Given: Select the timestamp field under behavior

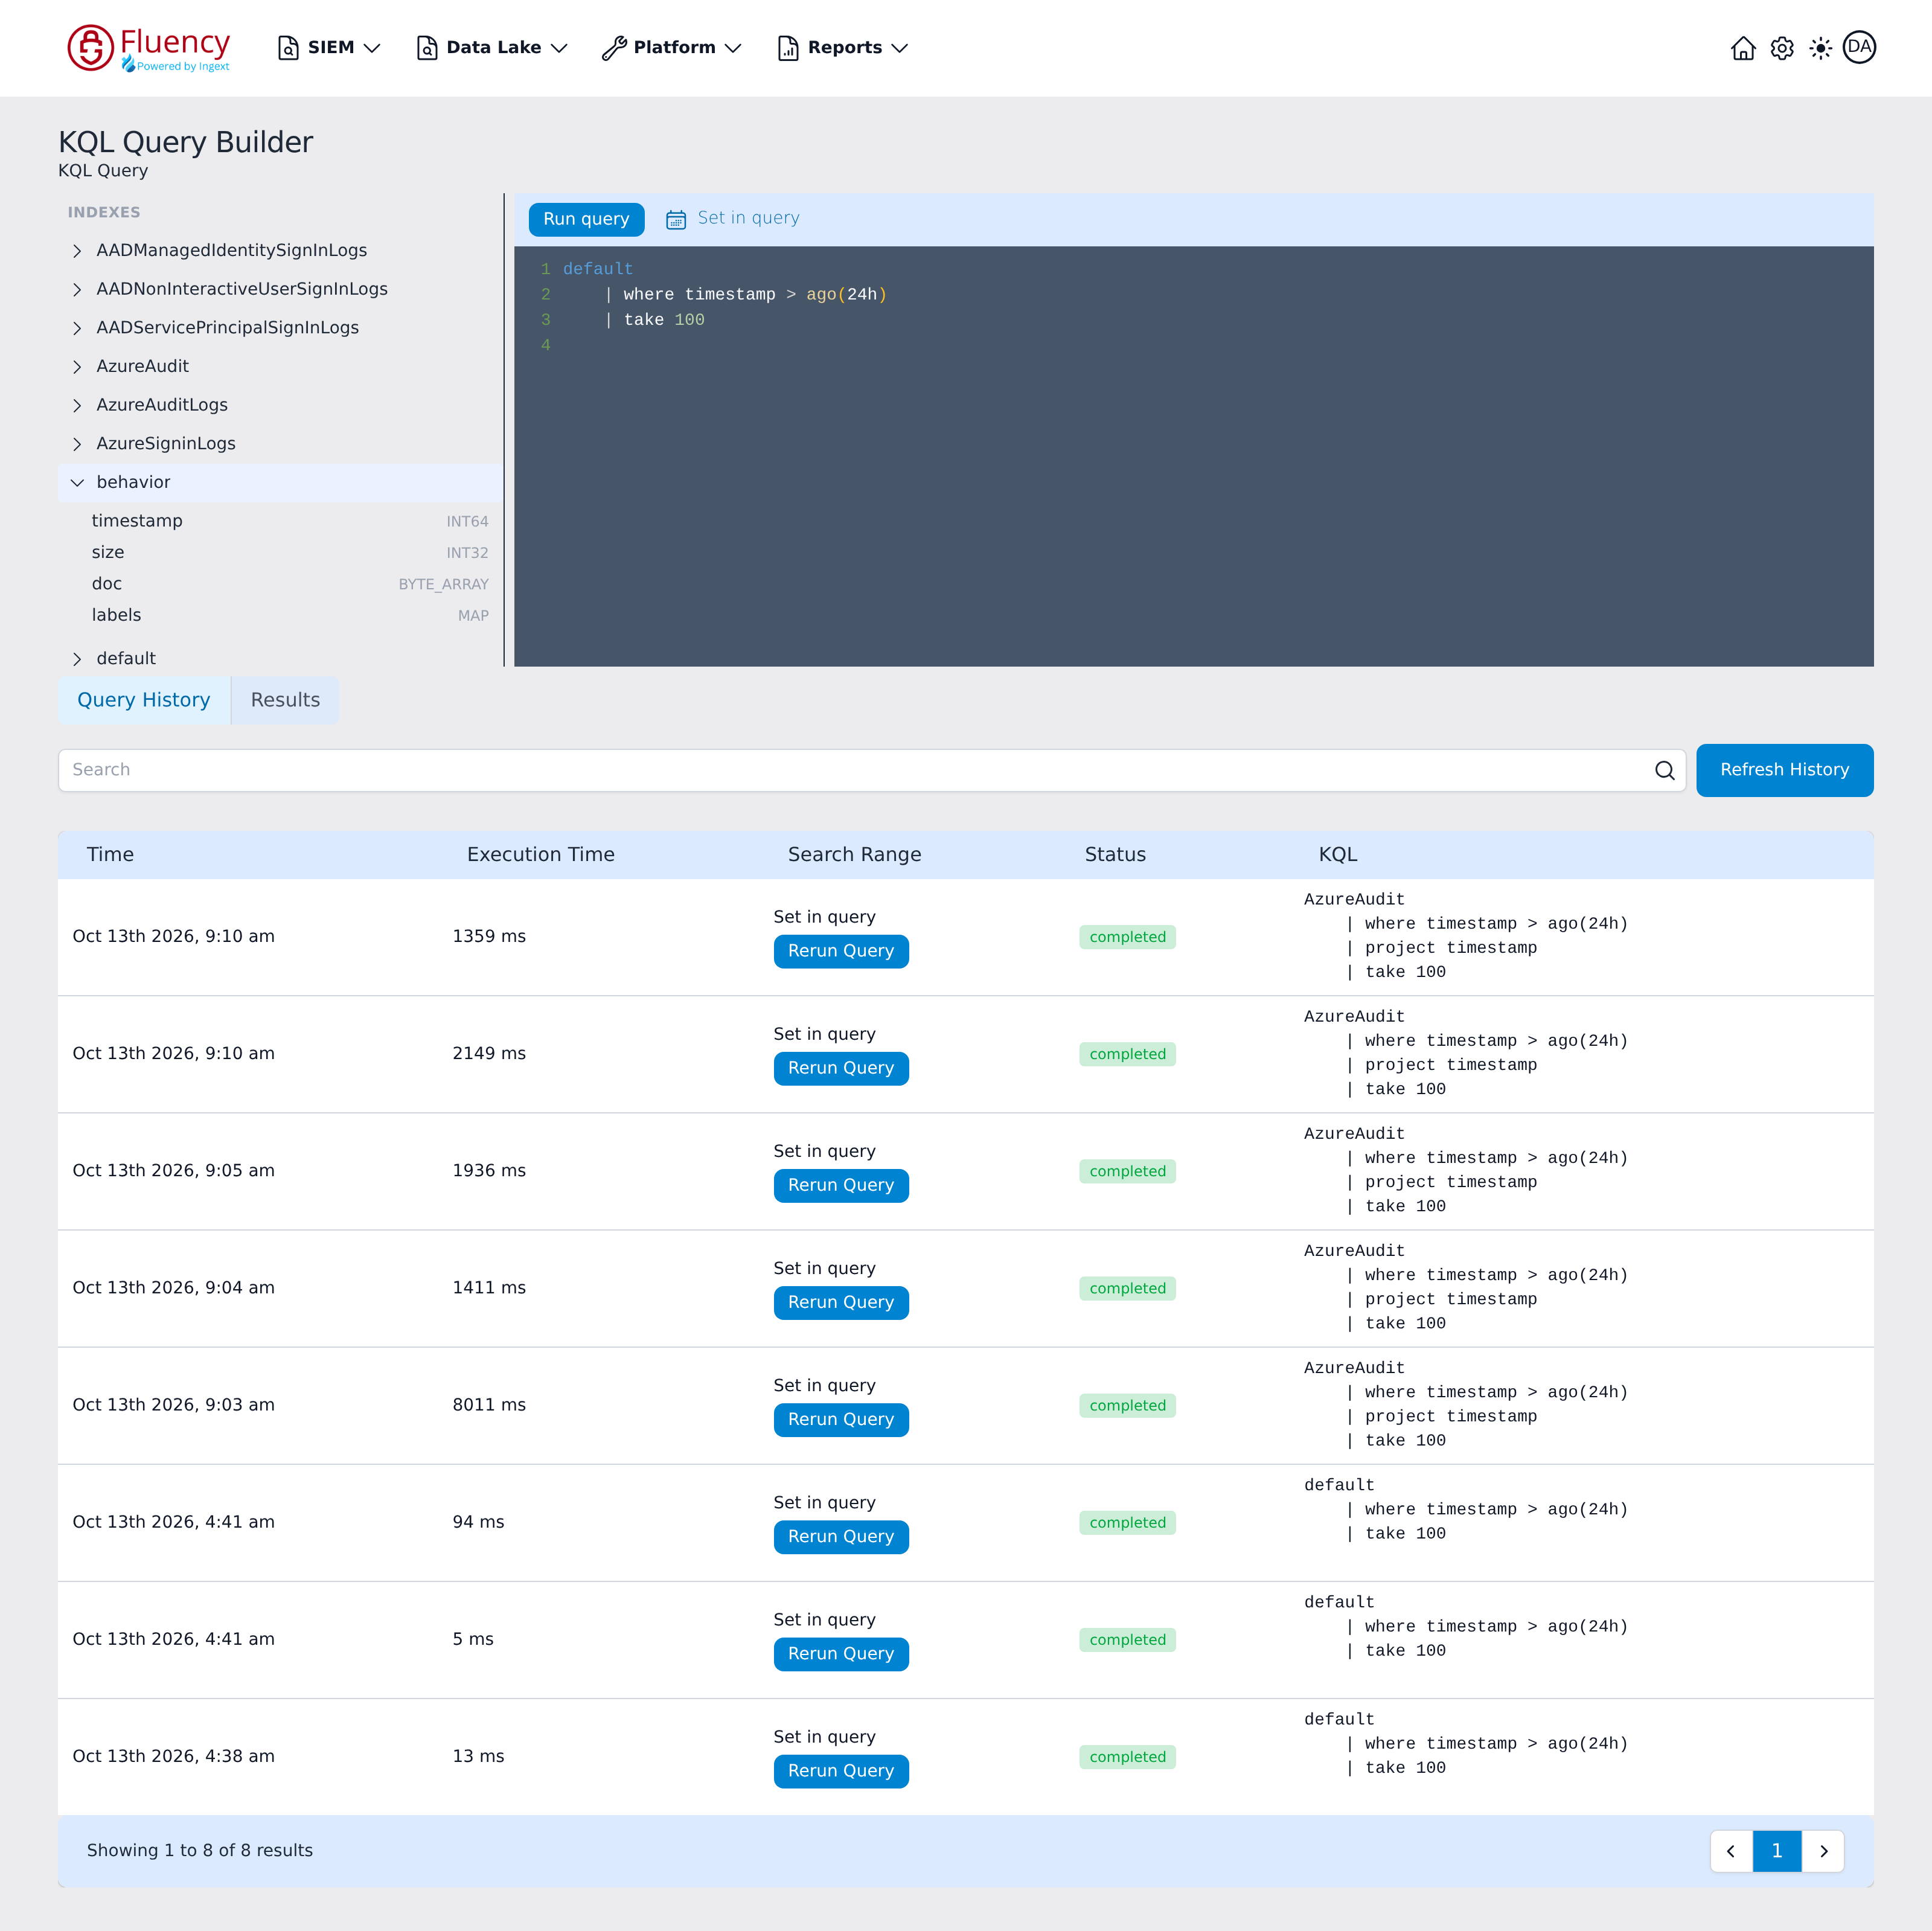Looking at the screenshot, I should pyautogui.click(x=289, y=521).
